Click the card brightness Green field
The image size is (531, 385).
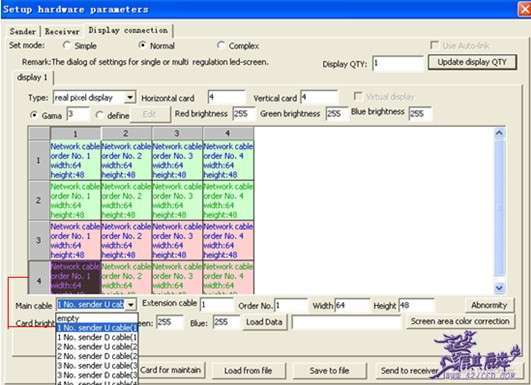[170, 322]
